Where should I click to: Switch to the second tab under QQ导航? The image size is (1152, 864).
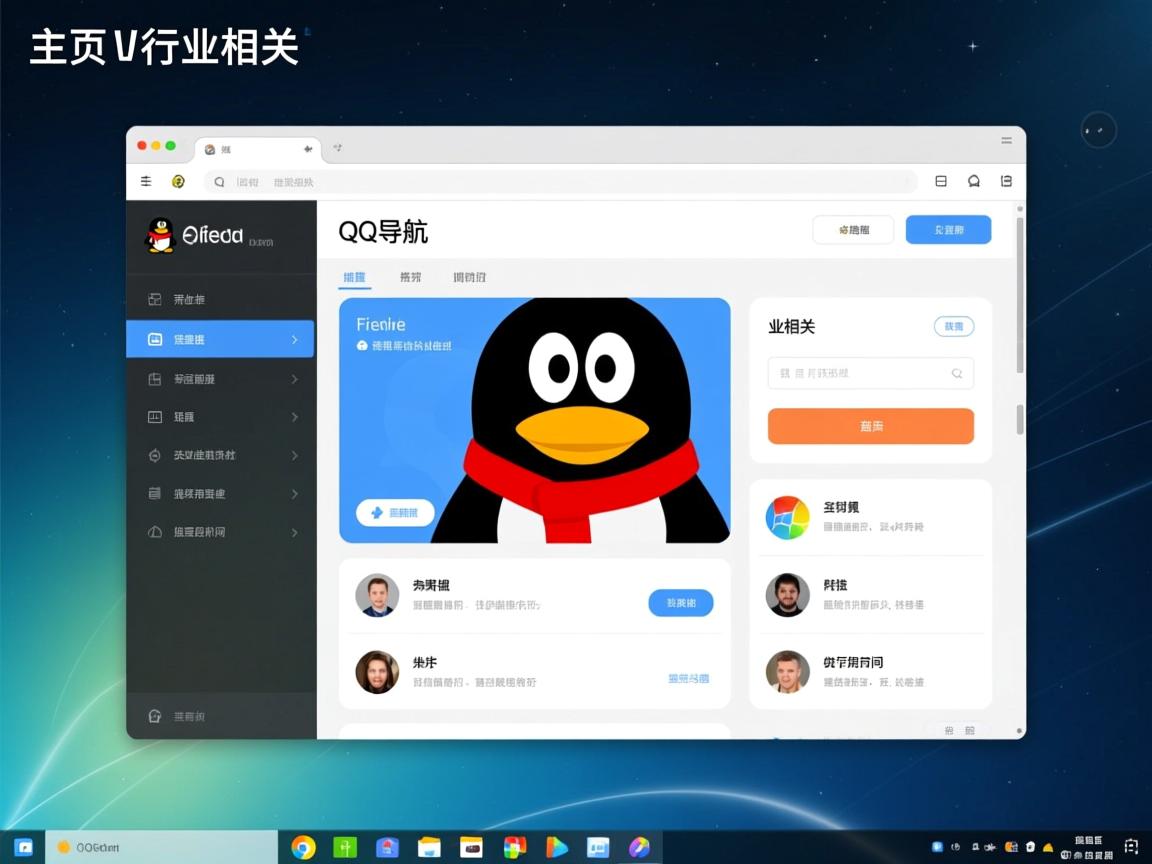coord(410,277)
